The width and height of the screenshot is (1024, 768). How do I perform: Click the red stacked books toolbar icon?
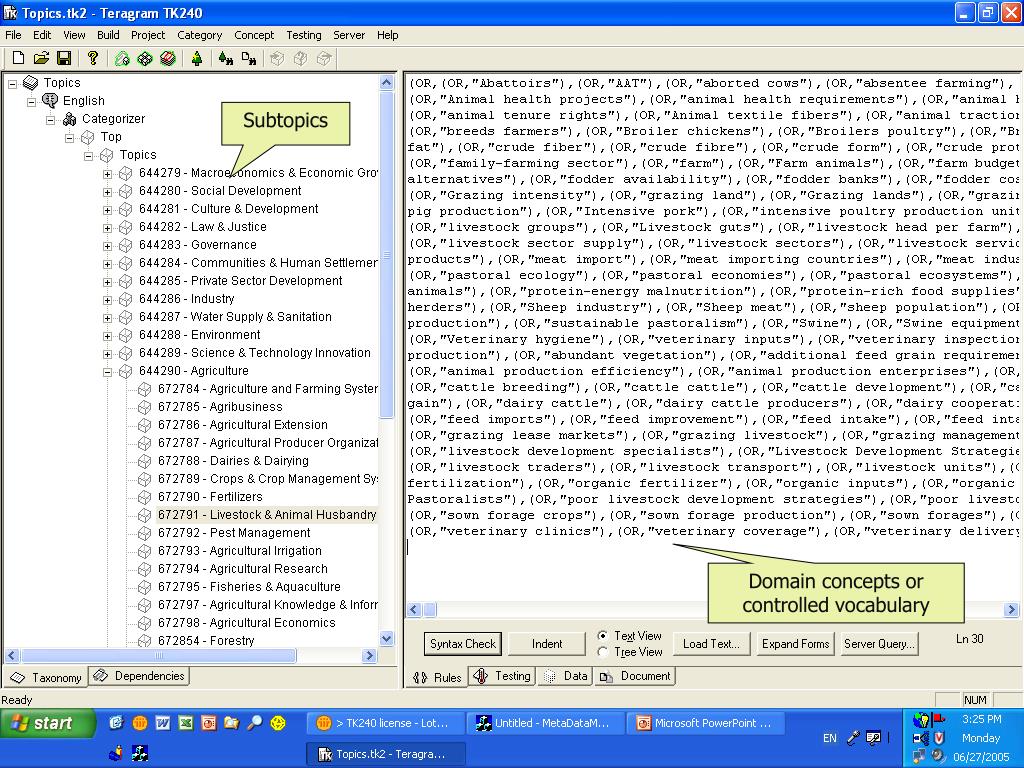[x=168, y=59]
